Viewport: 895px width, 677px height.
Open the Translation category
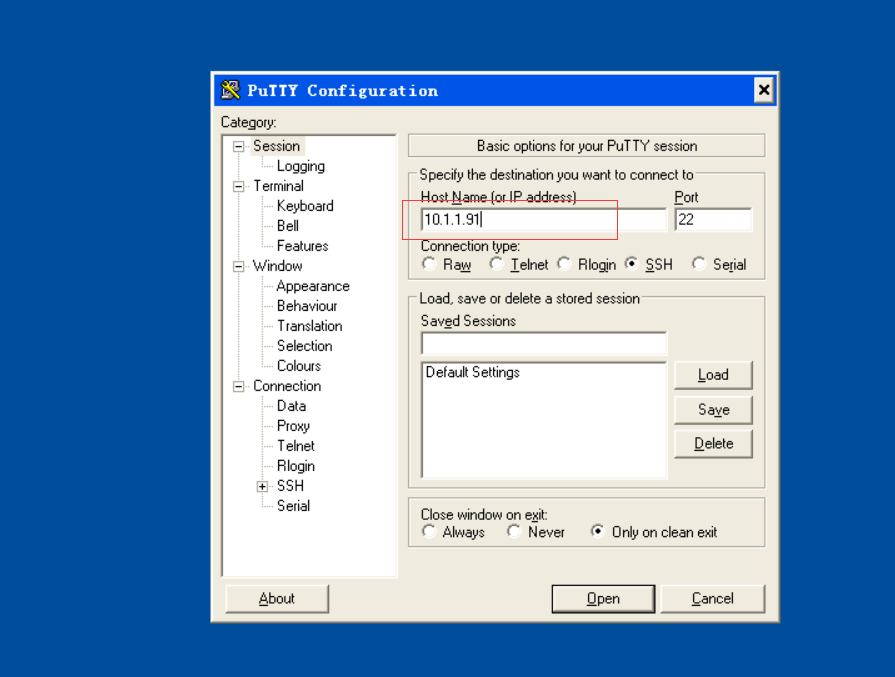point(309,326)
